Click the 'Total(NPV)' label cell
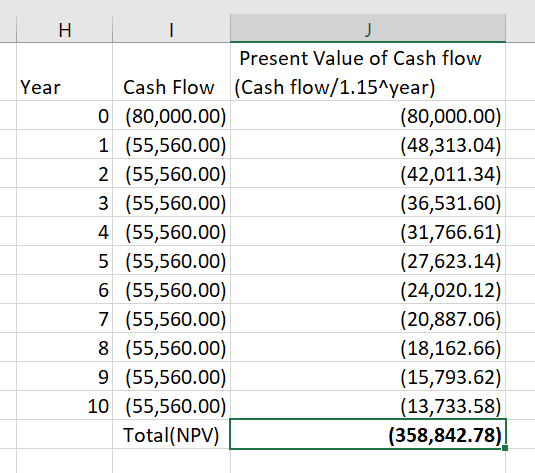The height and width of the screenshot is (473, 535). click(x=171, y=434)
